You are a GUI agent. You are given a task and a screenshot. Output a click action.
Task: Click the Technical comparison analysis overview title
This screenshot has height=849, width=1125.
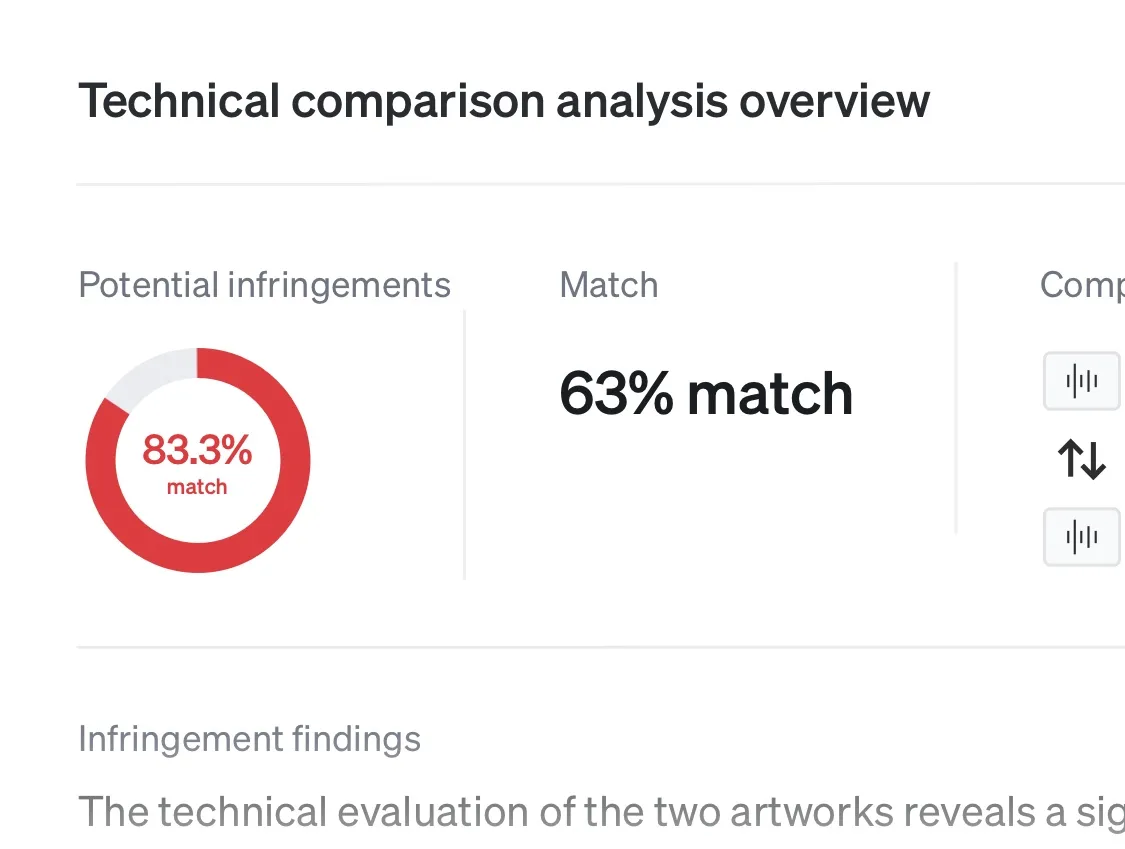pyautogui.click(x=504, y=101)
